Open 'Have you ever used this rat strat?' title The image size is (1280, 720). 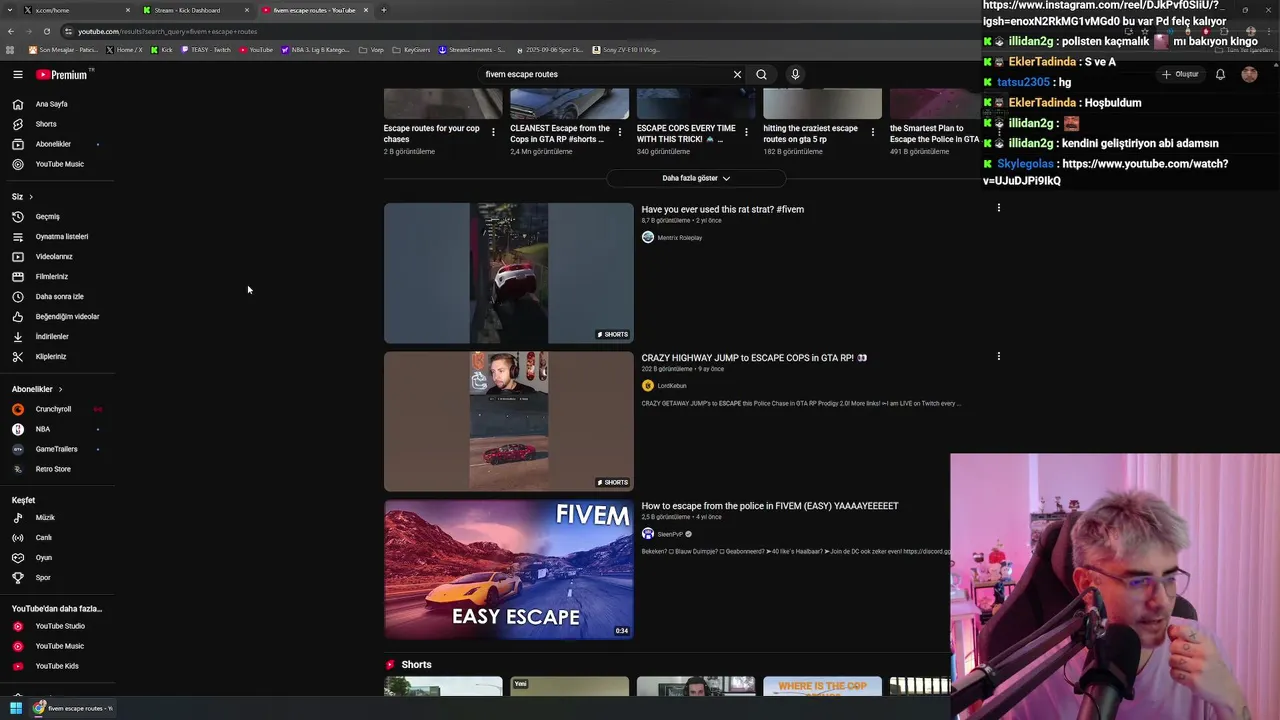point(722,209)
